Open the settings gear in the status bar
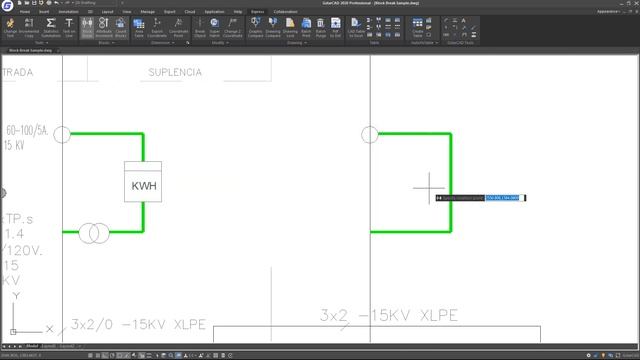This screenshot has width=640, height=360. pyautogui.click(x=588, y=356)
